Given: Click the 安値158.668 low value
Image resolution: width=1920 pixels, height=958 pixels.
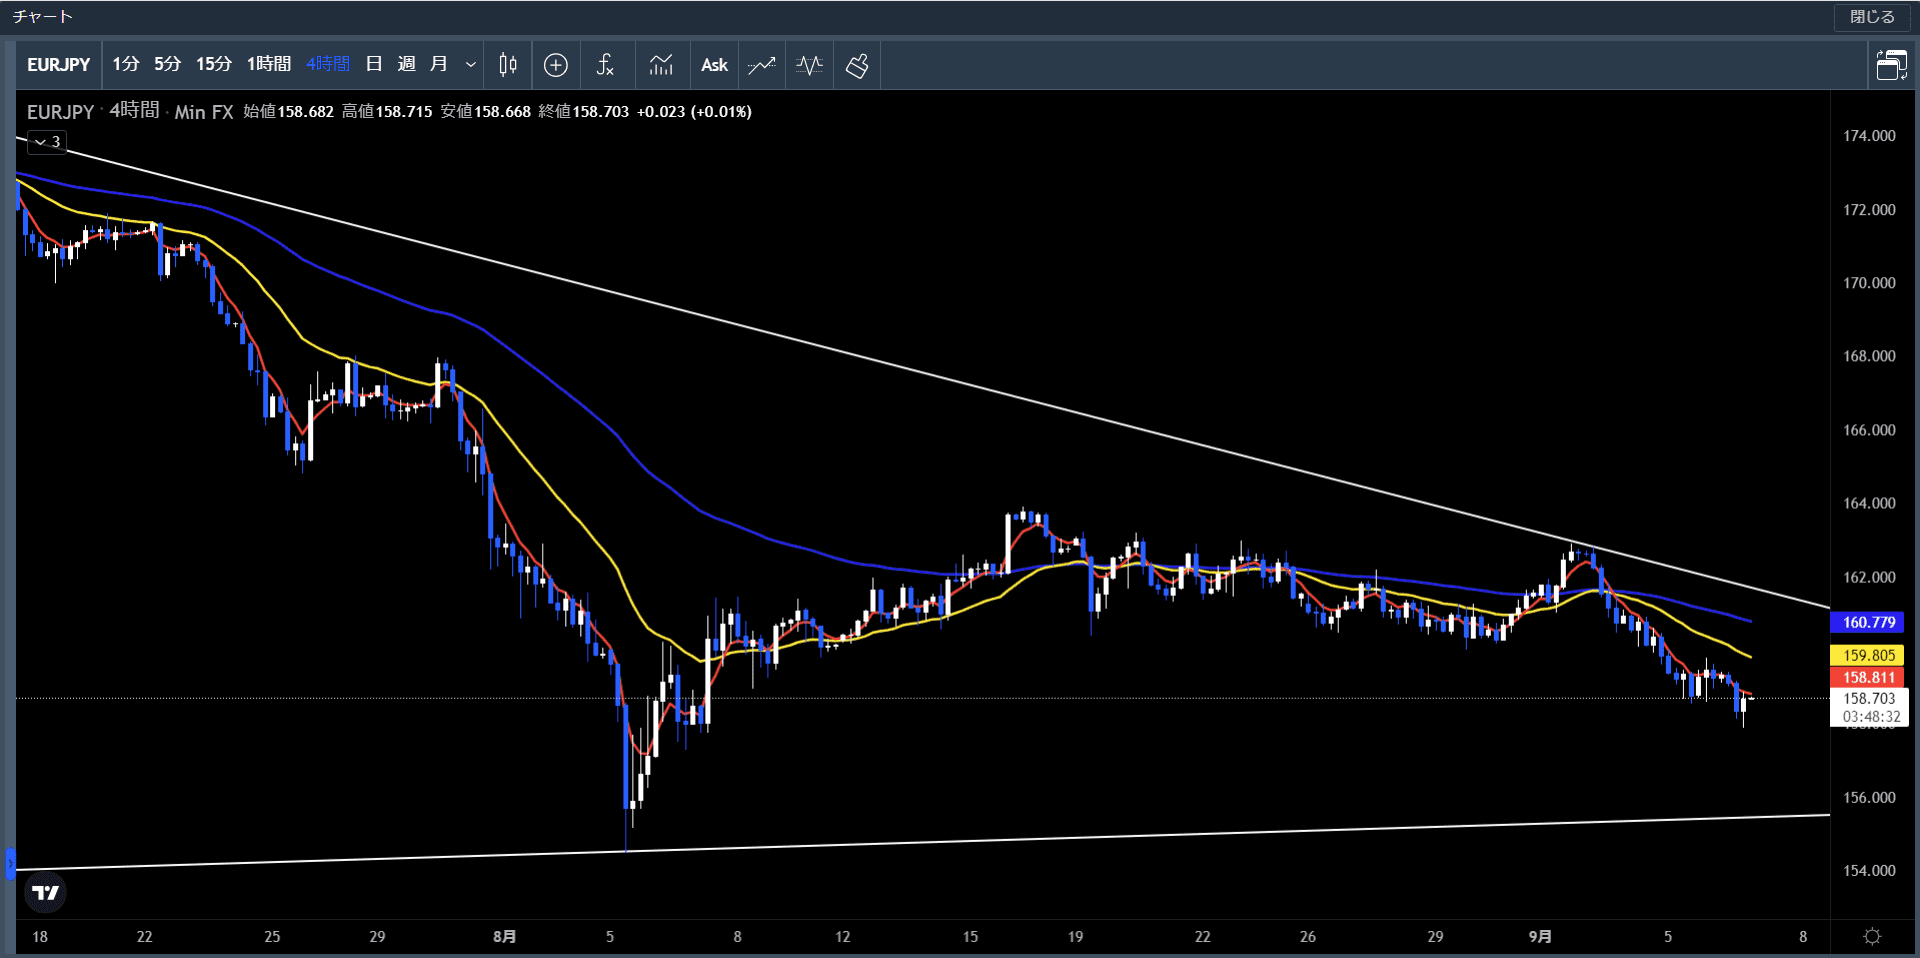Looking at the screenshot, I should [x=486, y=111].
